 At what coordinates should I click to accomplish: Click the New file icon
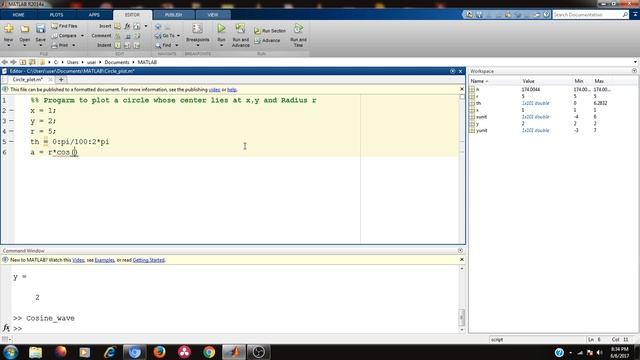pyautogui.click(x=9, y=29)
